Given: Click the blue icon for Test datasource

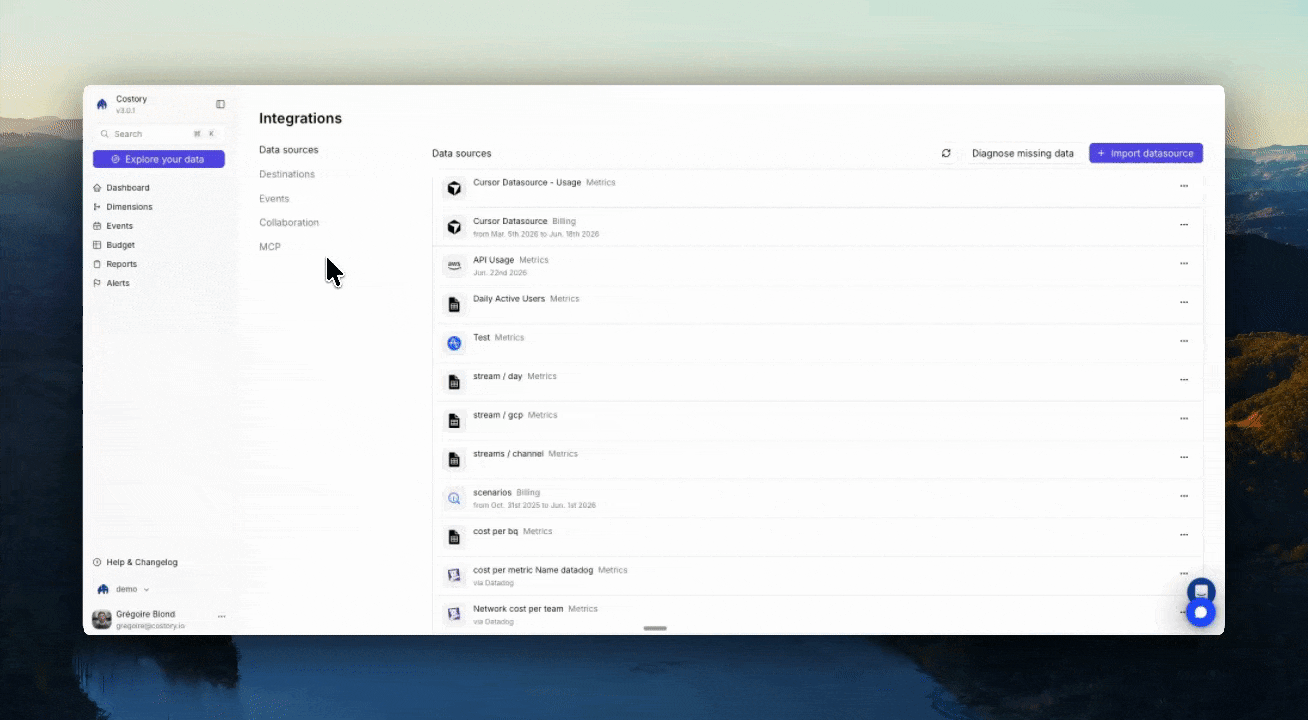Looking at the screenshot, I should tap(454, 343).
